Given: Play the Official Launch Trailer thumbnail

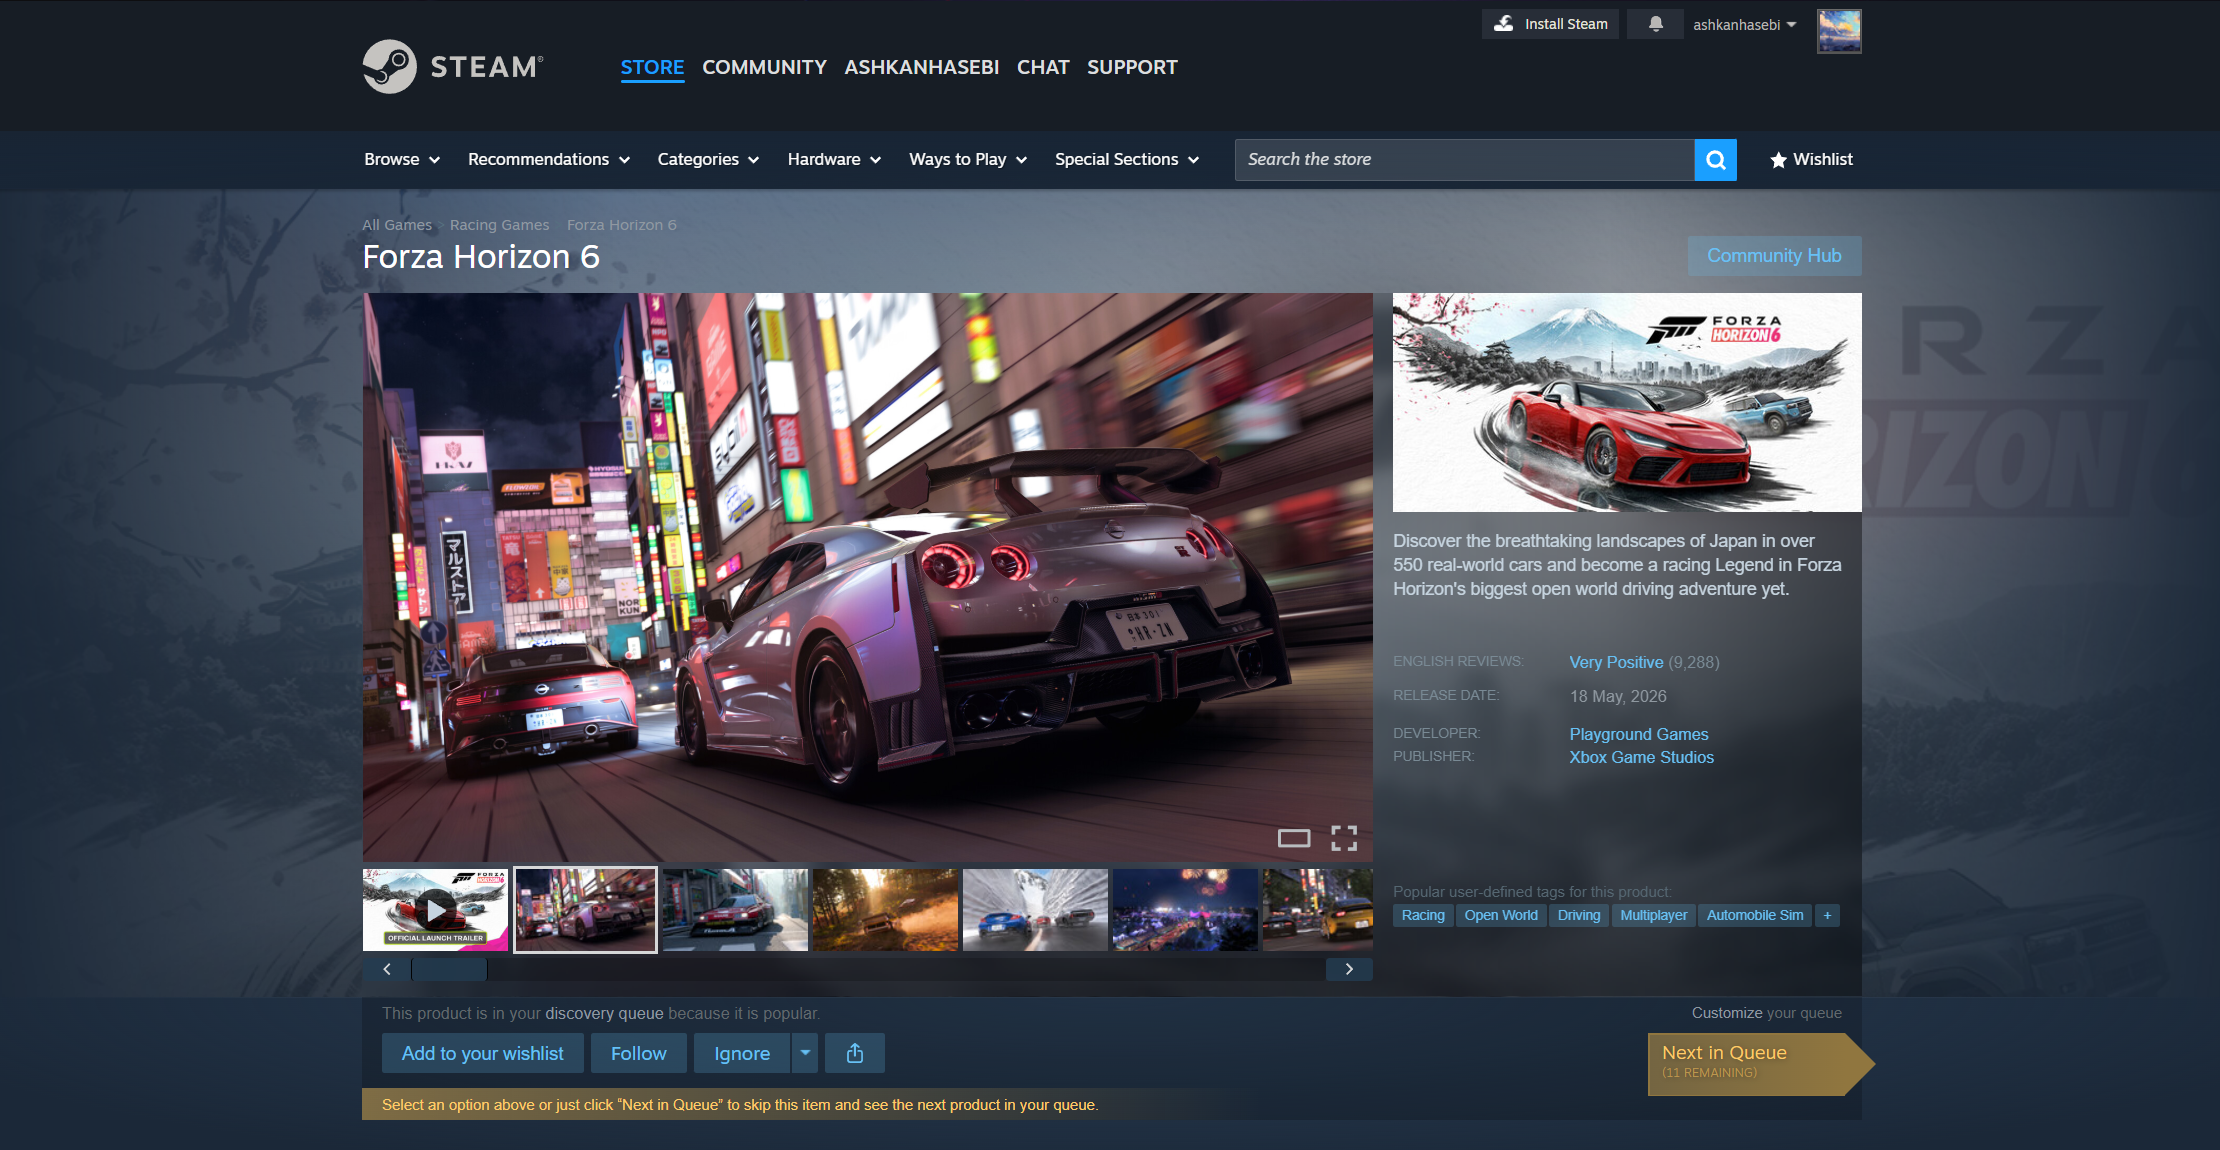Looking at the screenshot, I should [x=435, y=910].
